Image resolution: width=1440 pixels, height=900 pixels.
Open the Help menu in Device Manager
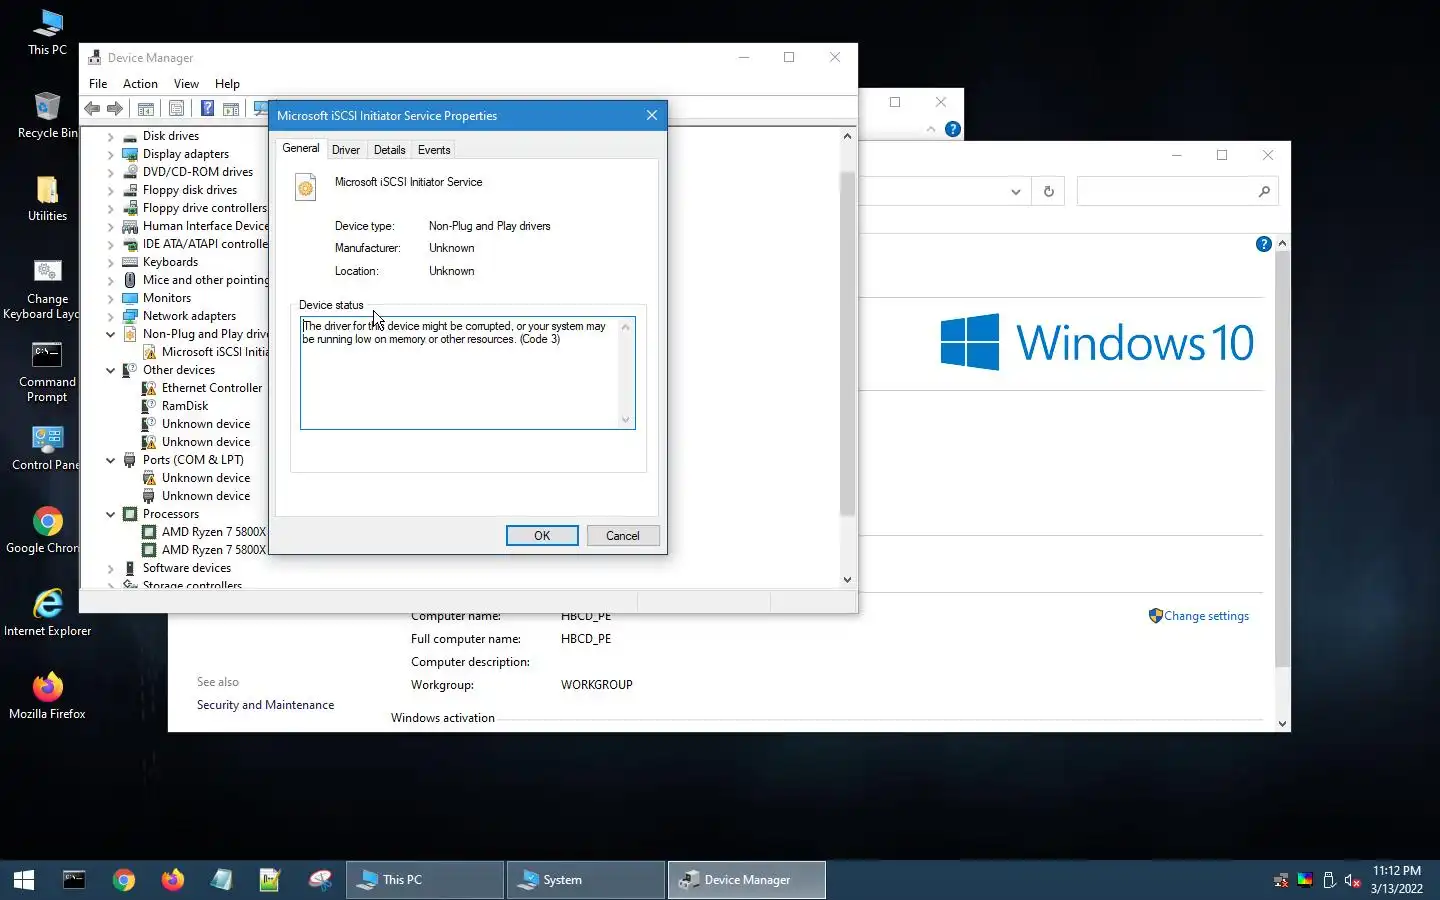227,84
